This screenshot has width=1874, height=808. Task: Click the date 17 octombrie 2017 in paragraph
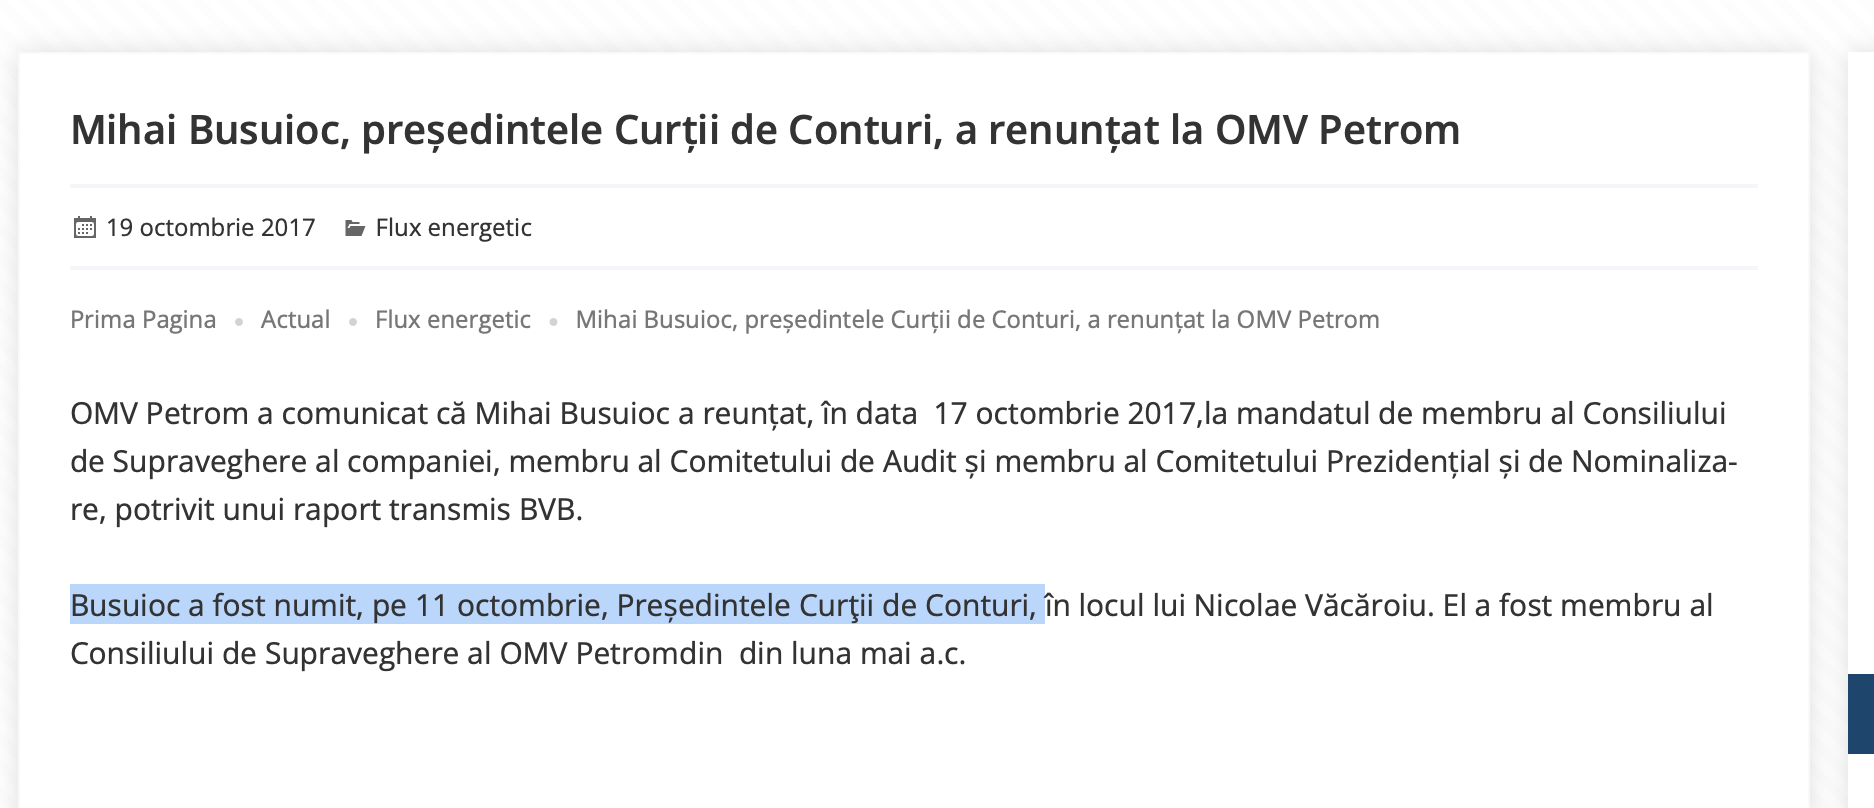tap(1064, 414)
